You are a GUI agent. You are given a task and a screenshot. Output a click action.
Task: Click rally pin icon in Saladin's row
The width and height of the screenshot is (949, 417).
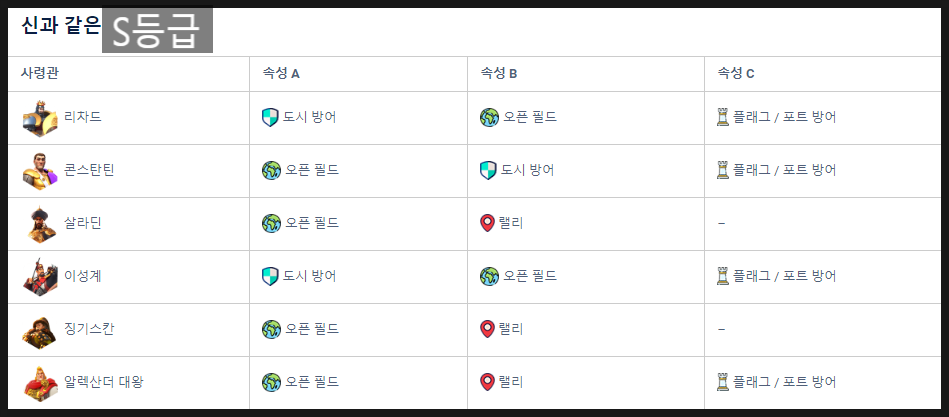point(487,223)
